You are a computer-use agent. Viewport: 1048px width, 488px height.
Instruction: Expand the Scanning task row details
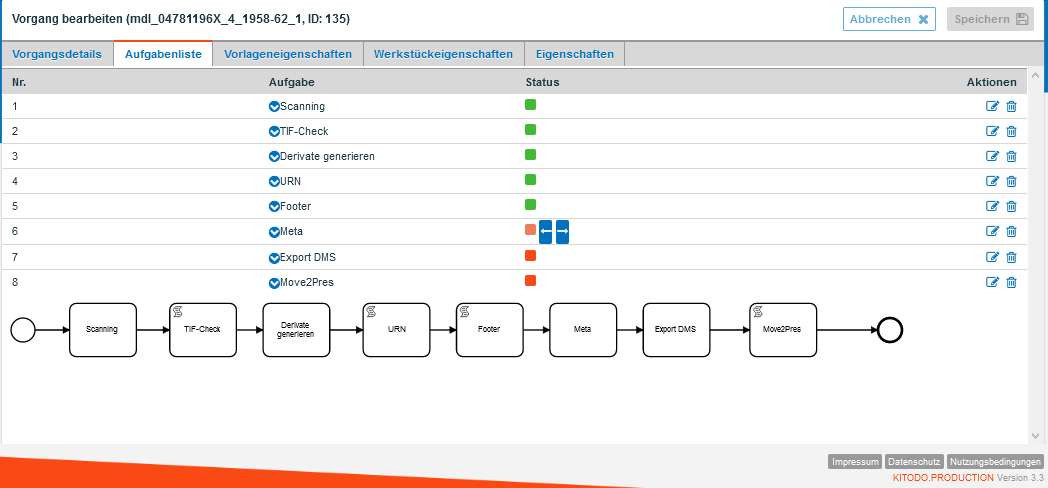click(274, 106)
